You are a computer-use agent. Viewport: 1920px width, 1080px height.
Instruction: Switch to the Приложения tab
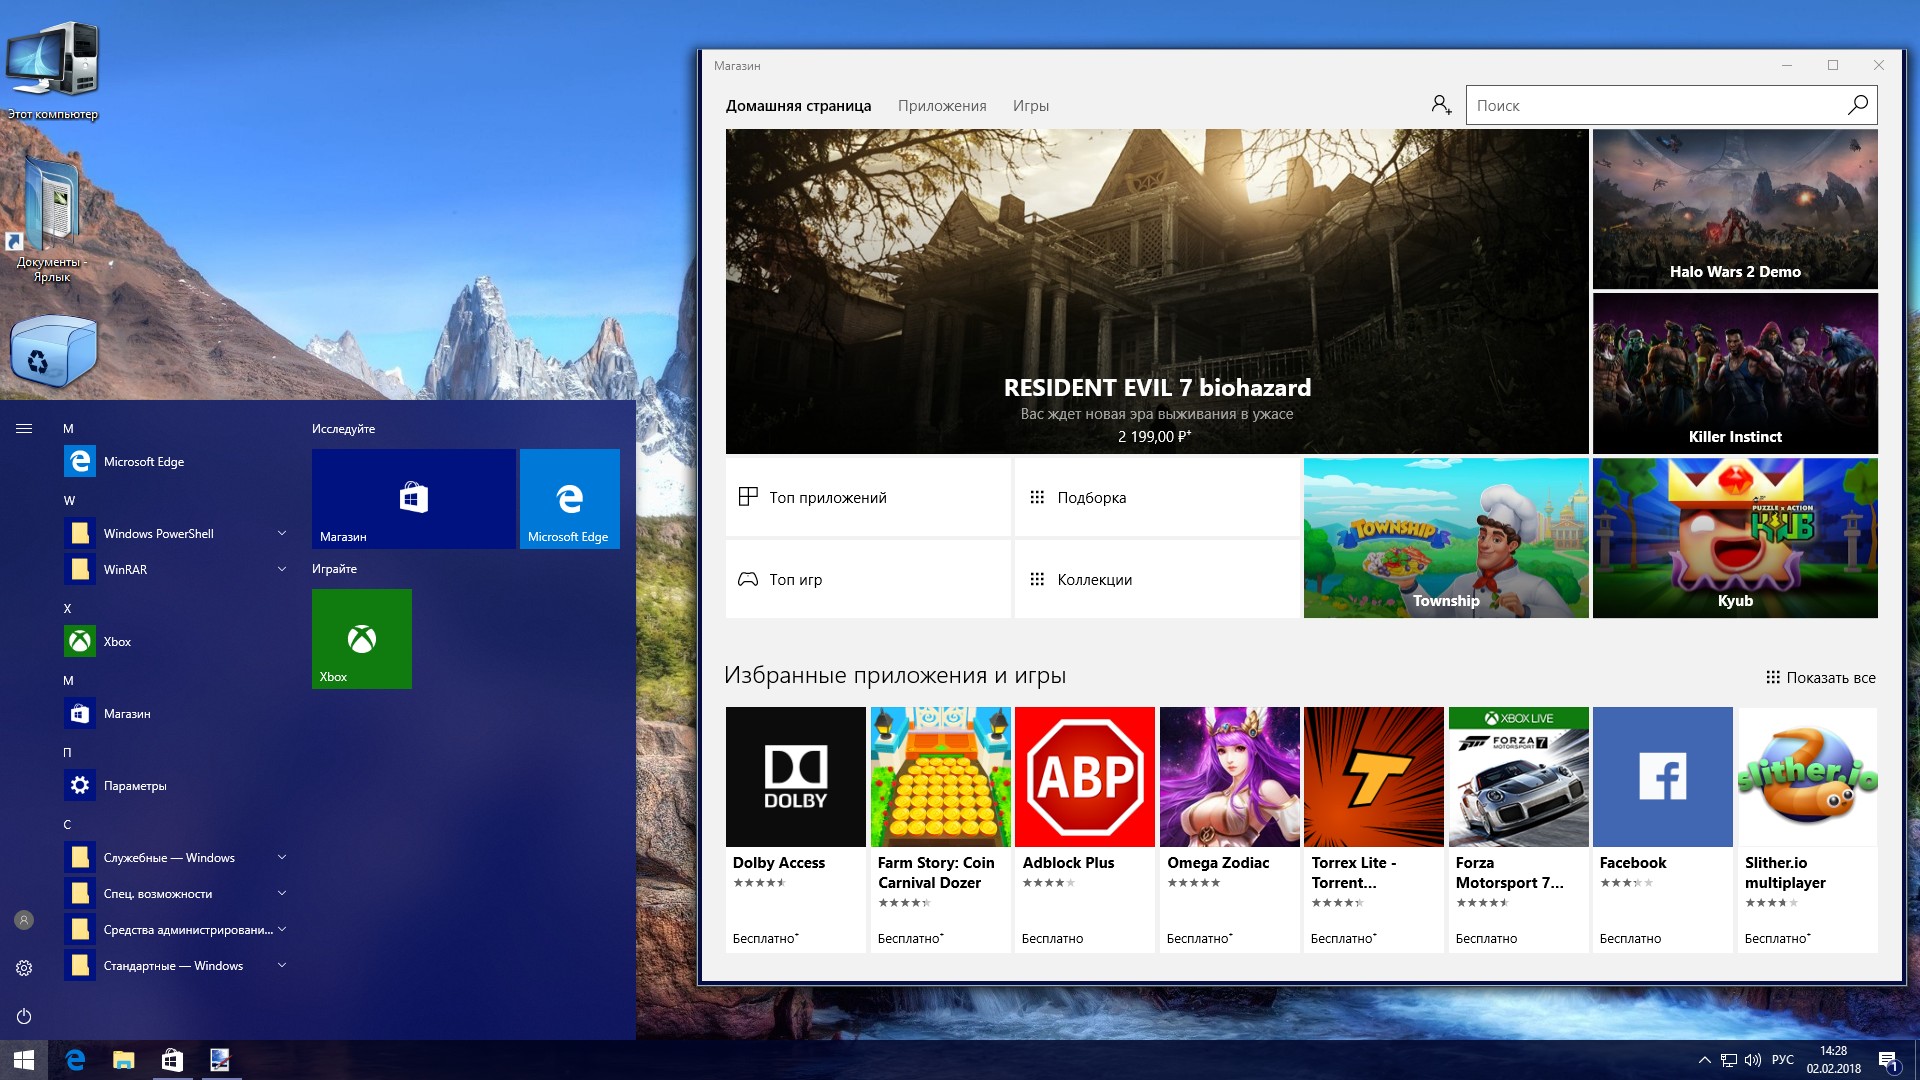[941, 106]
